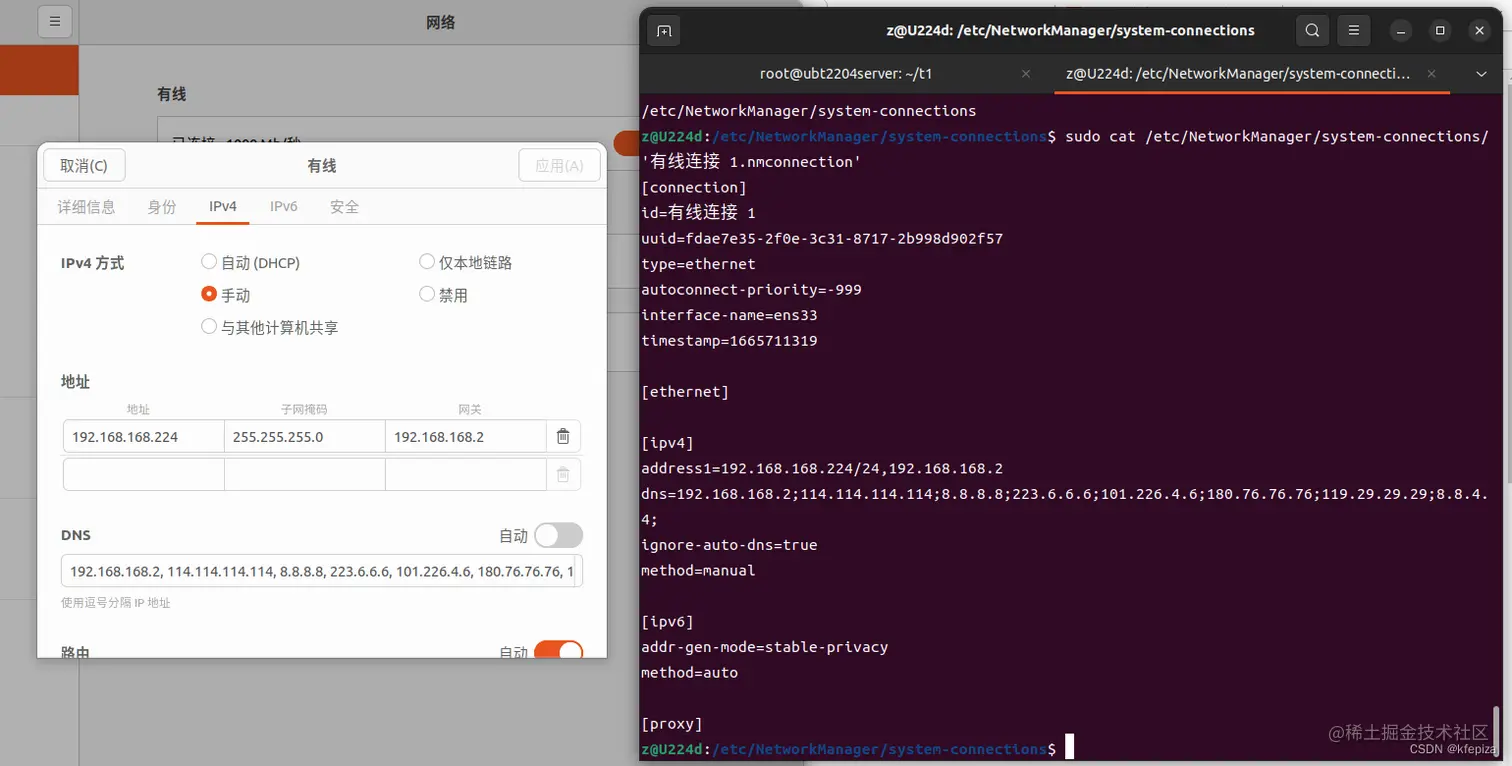The image size is (1512, 766).
Task: Click the address1=192.168.168.224/24 terminal line
Action: tap(822, 469)
